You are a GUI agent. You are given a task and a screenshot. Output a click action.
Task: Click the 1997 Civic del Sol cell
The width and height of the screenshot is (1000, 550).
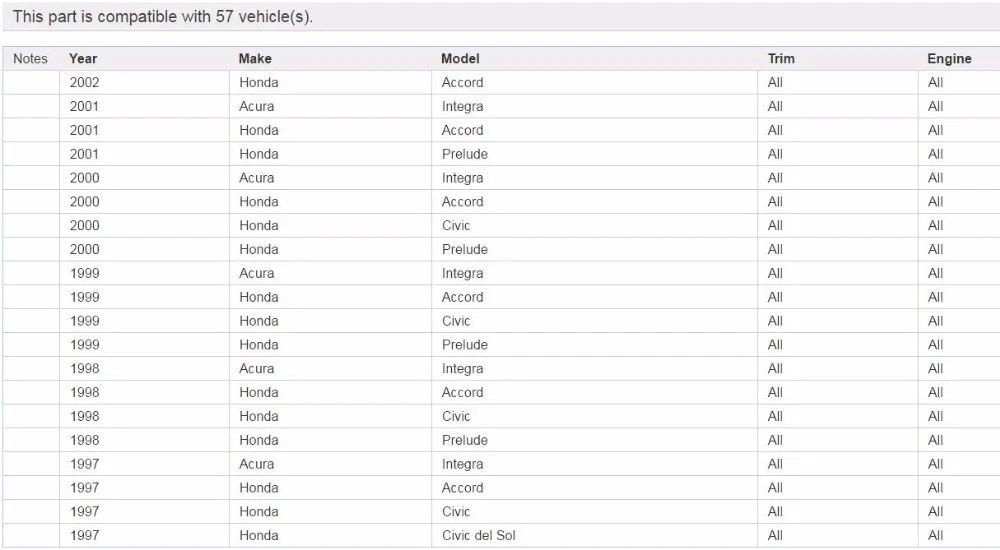pos(594,535)
